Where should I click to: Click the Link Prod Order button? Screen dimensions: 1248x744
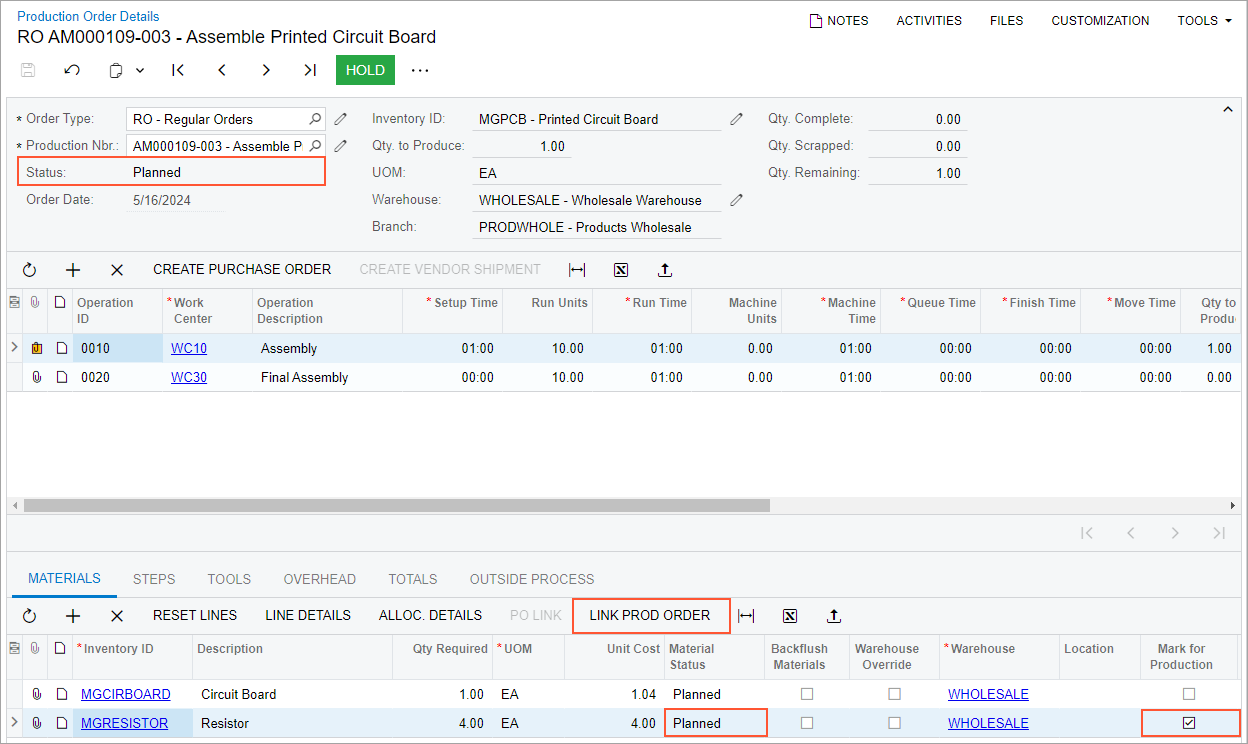pyautogui.click(x=650, y=616)
